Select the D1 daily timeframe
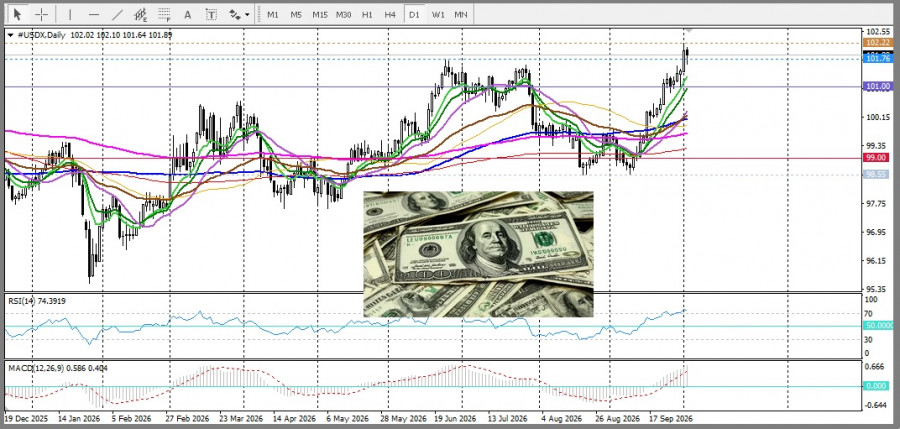This screenshot has width=900, height=429. [414, 14]
